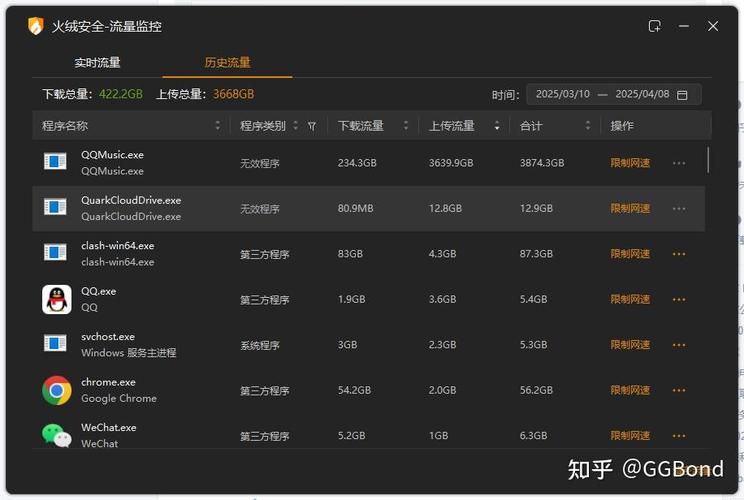Select the QuarkCloudDrive.exe program name

[x=131, y=200]
